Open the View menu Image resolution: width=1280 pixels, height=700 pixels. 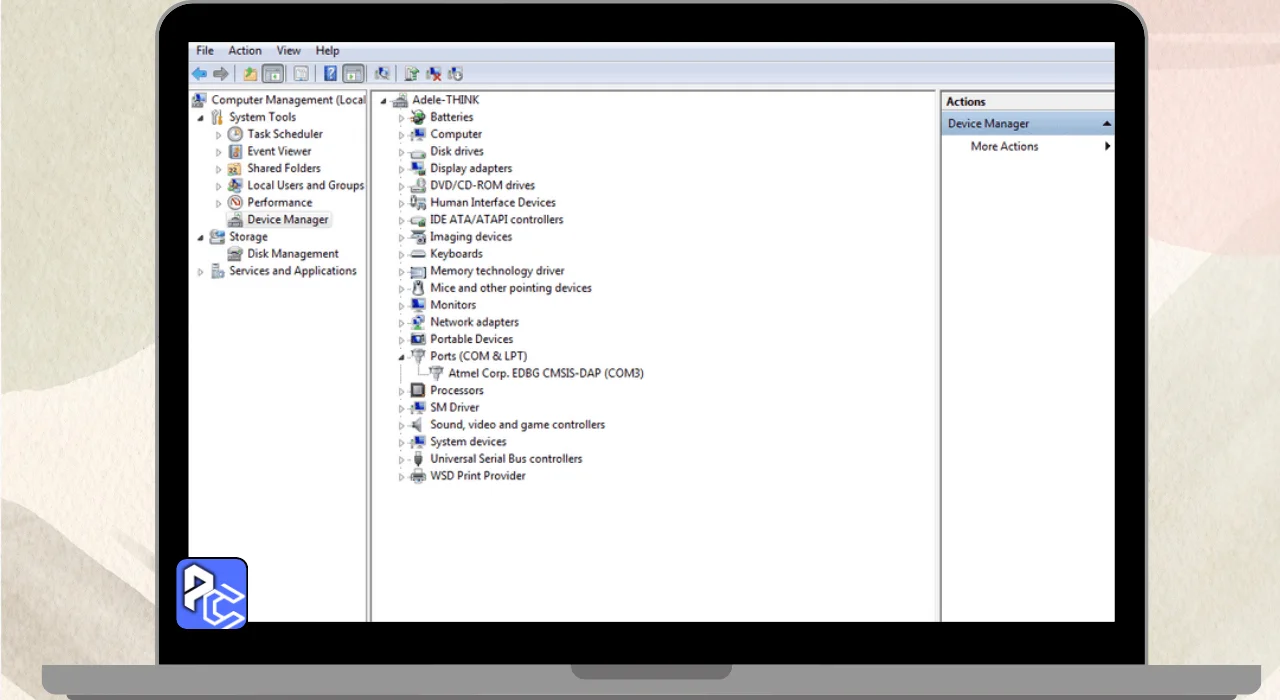(288, 51)
